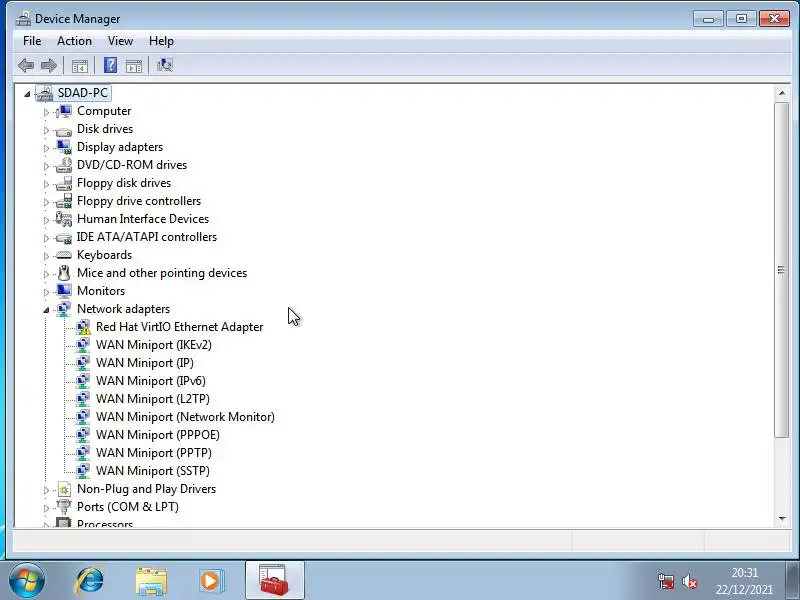Click the Floppy drive controllers icon
The height and width of the screenshot is (600, 800).
tap(64, 201)
